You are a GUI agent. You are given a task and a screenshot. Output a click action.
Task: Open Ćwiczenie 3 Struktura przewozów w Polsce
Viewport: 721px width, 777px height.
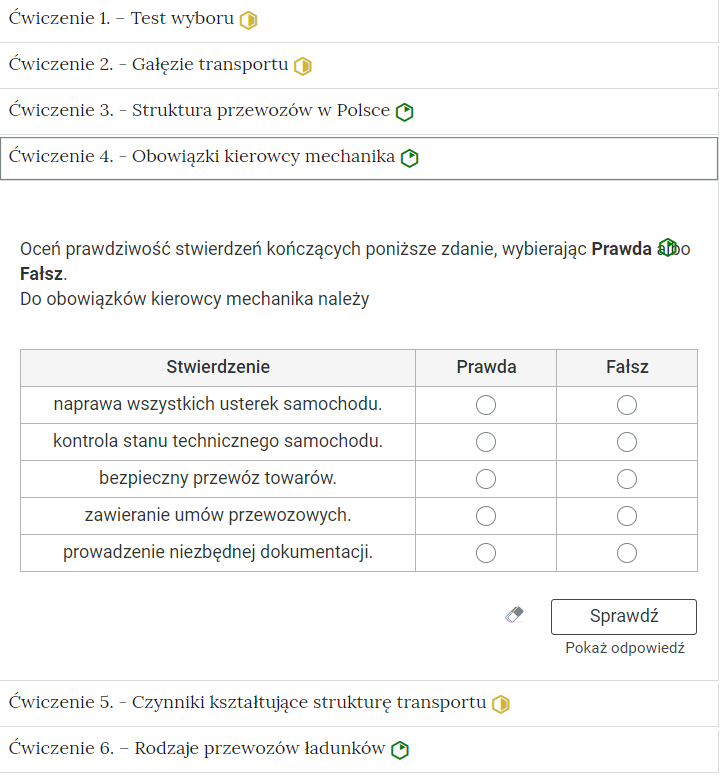tap(199, 111)
